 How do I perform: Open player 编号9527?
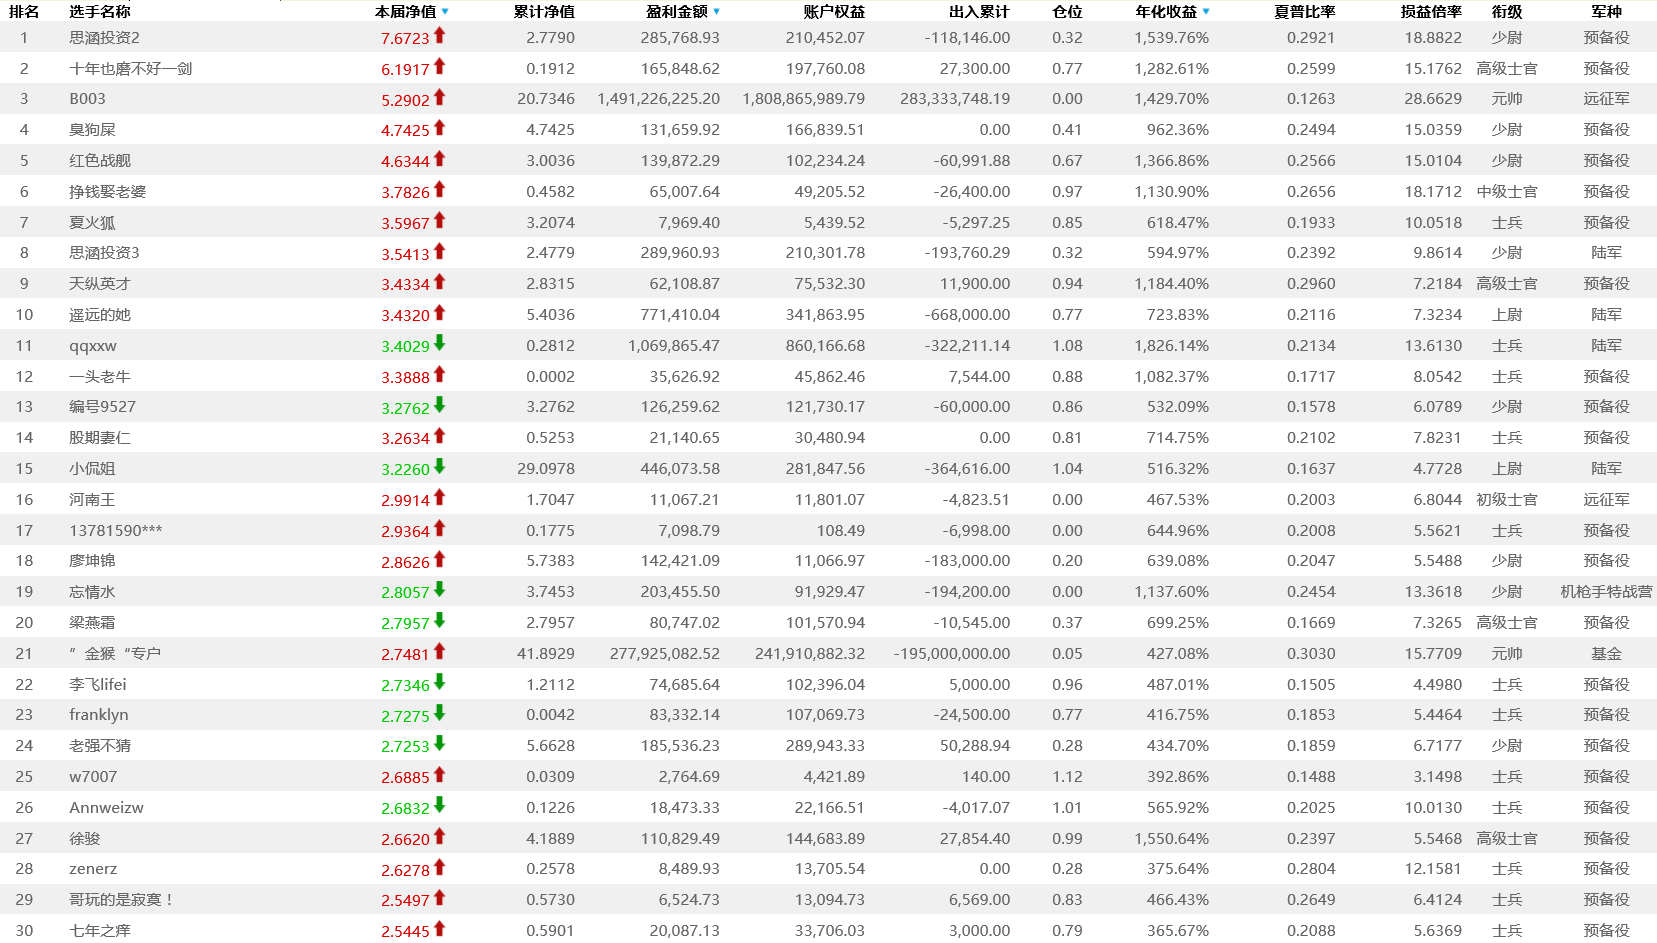103,407
